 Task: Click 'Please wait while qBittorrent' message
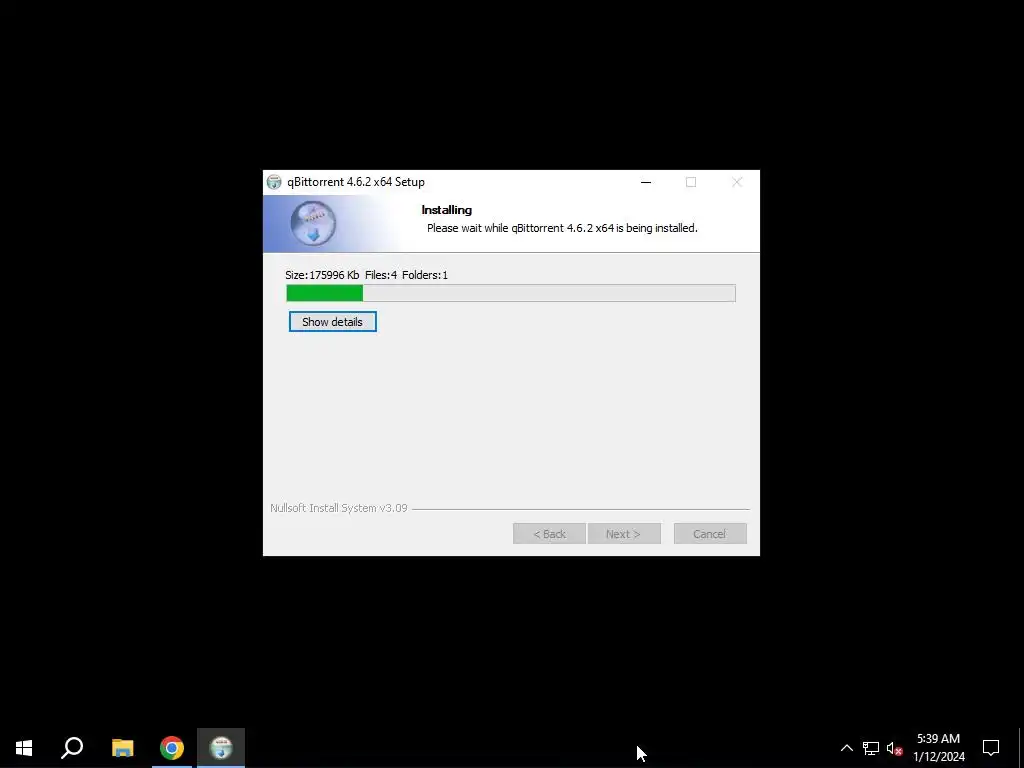point(562,228)
